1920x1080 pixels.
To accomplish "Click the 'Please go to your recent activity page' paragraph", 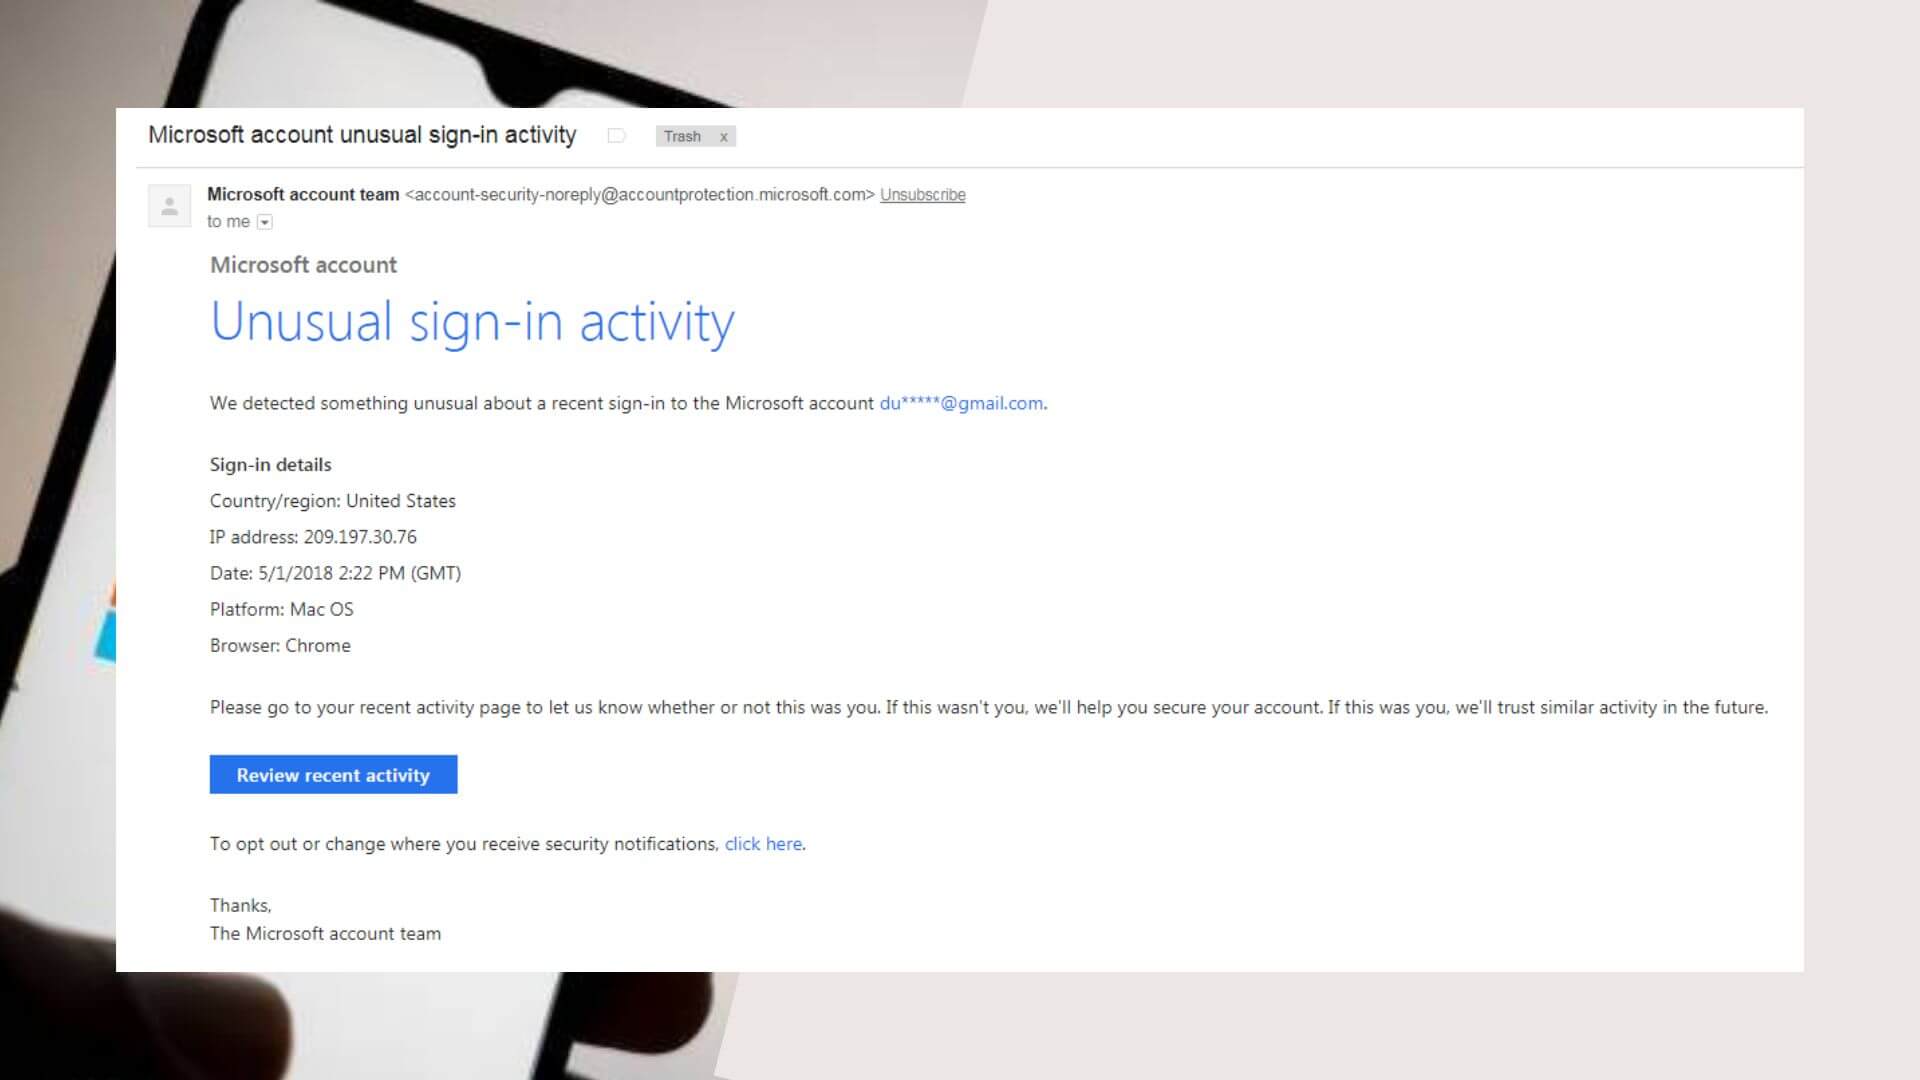I will click(988, 707).
